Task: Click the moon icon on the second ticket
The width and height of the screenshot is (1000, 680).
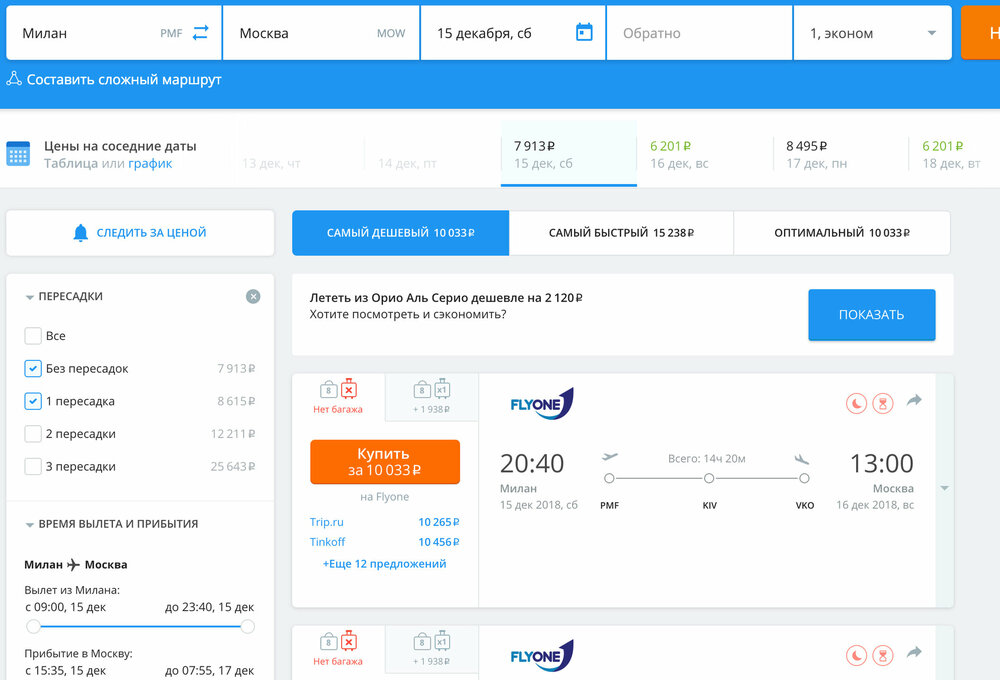Action: click(857, 655)
